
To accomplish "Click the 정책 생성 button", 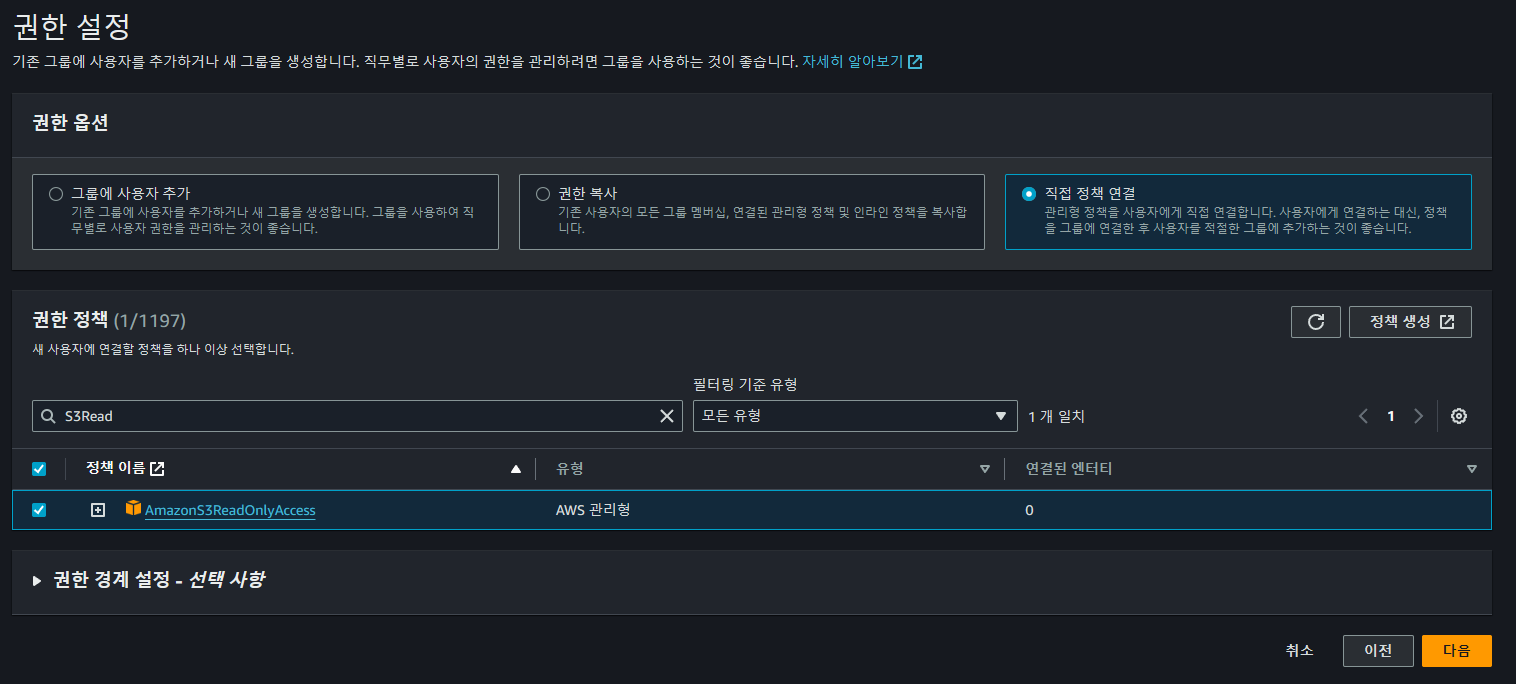I will click(x=1410, y=322).
